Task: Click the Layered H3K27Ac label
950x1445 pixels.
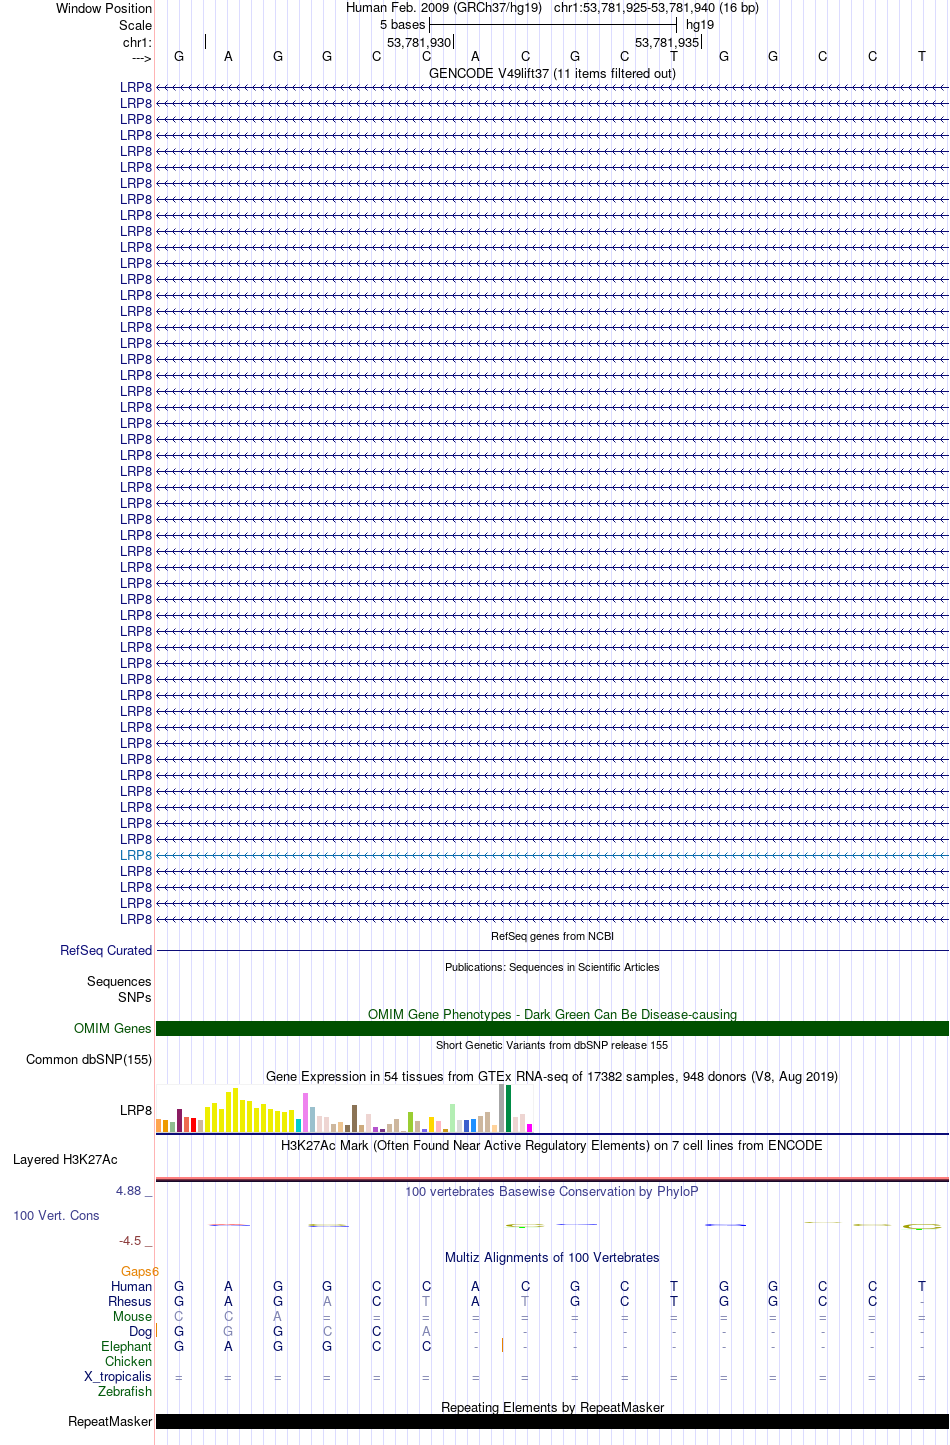Action: [65, 1159]
